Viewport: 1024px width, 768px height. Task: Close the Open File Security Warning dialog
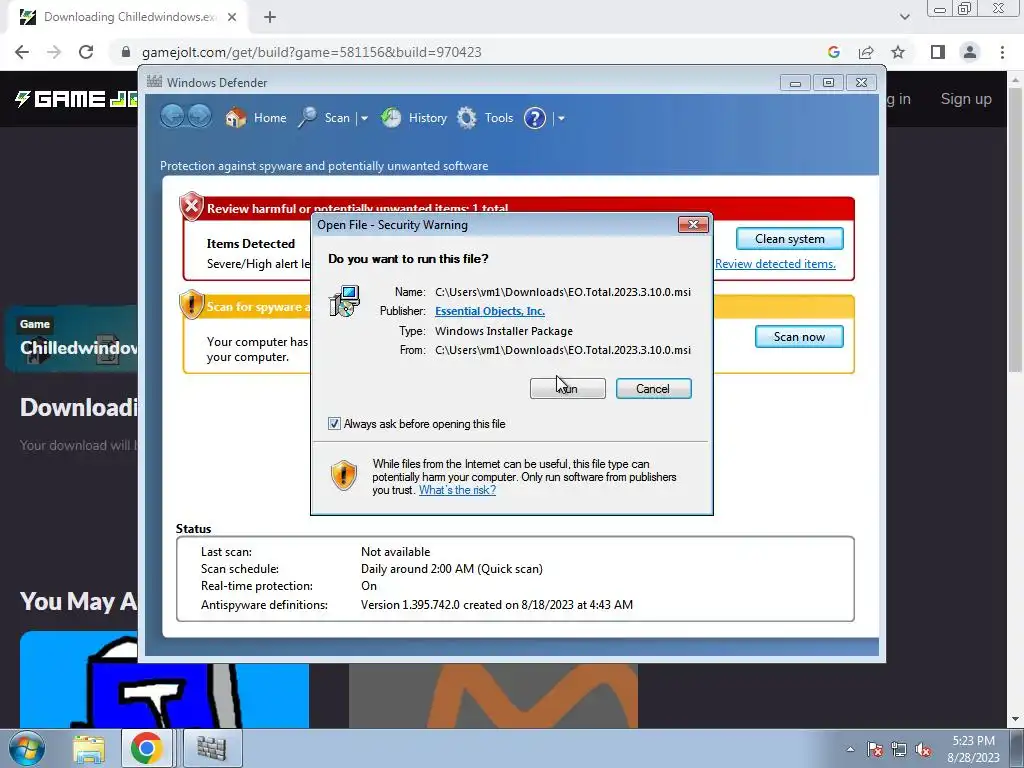click(x=693, y=225)
